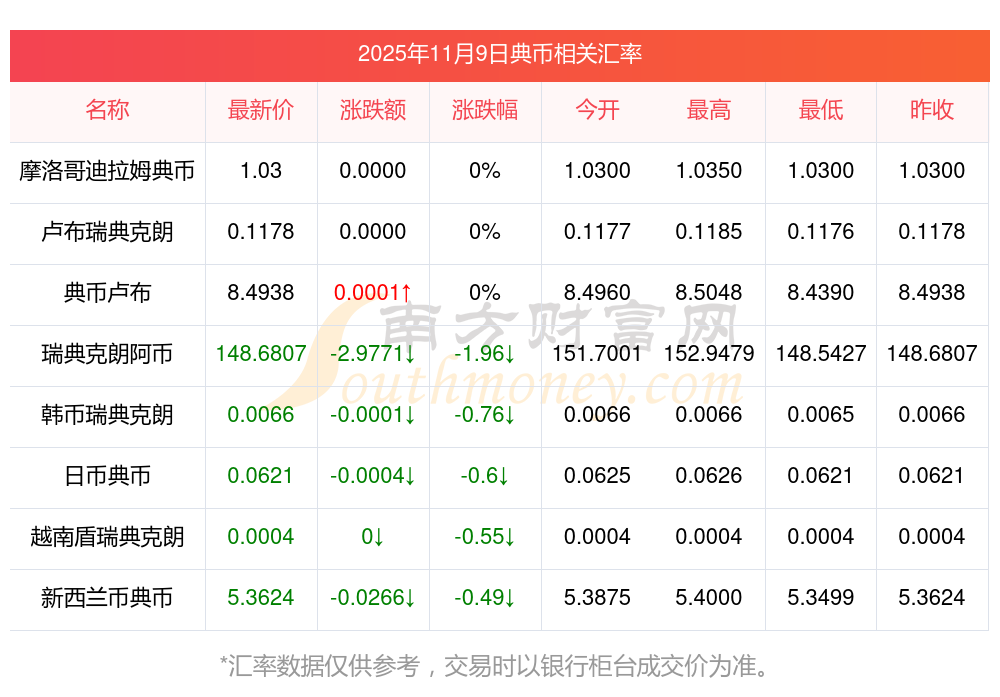Click the open value 151.7001
Image resolution: width=1000 pixels, height=697 pixels.
pos(597,353)
